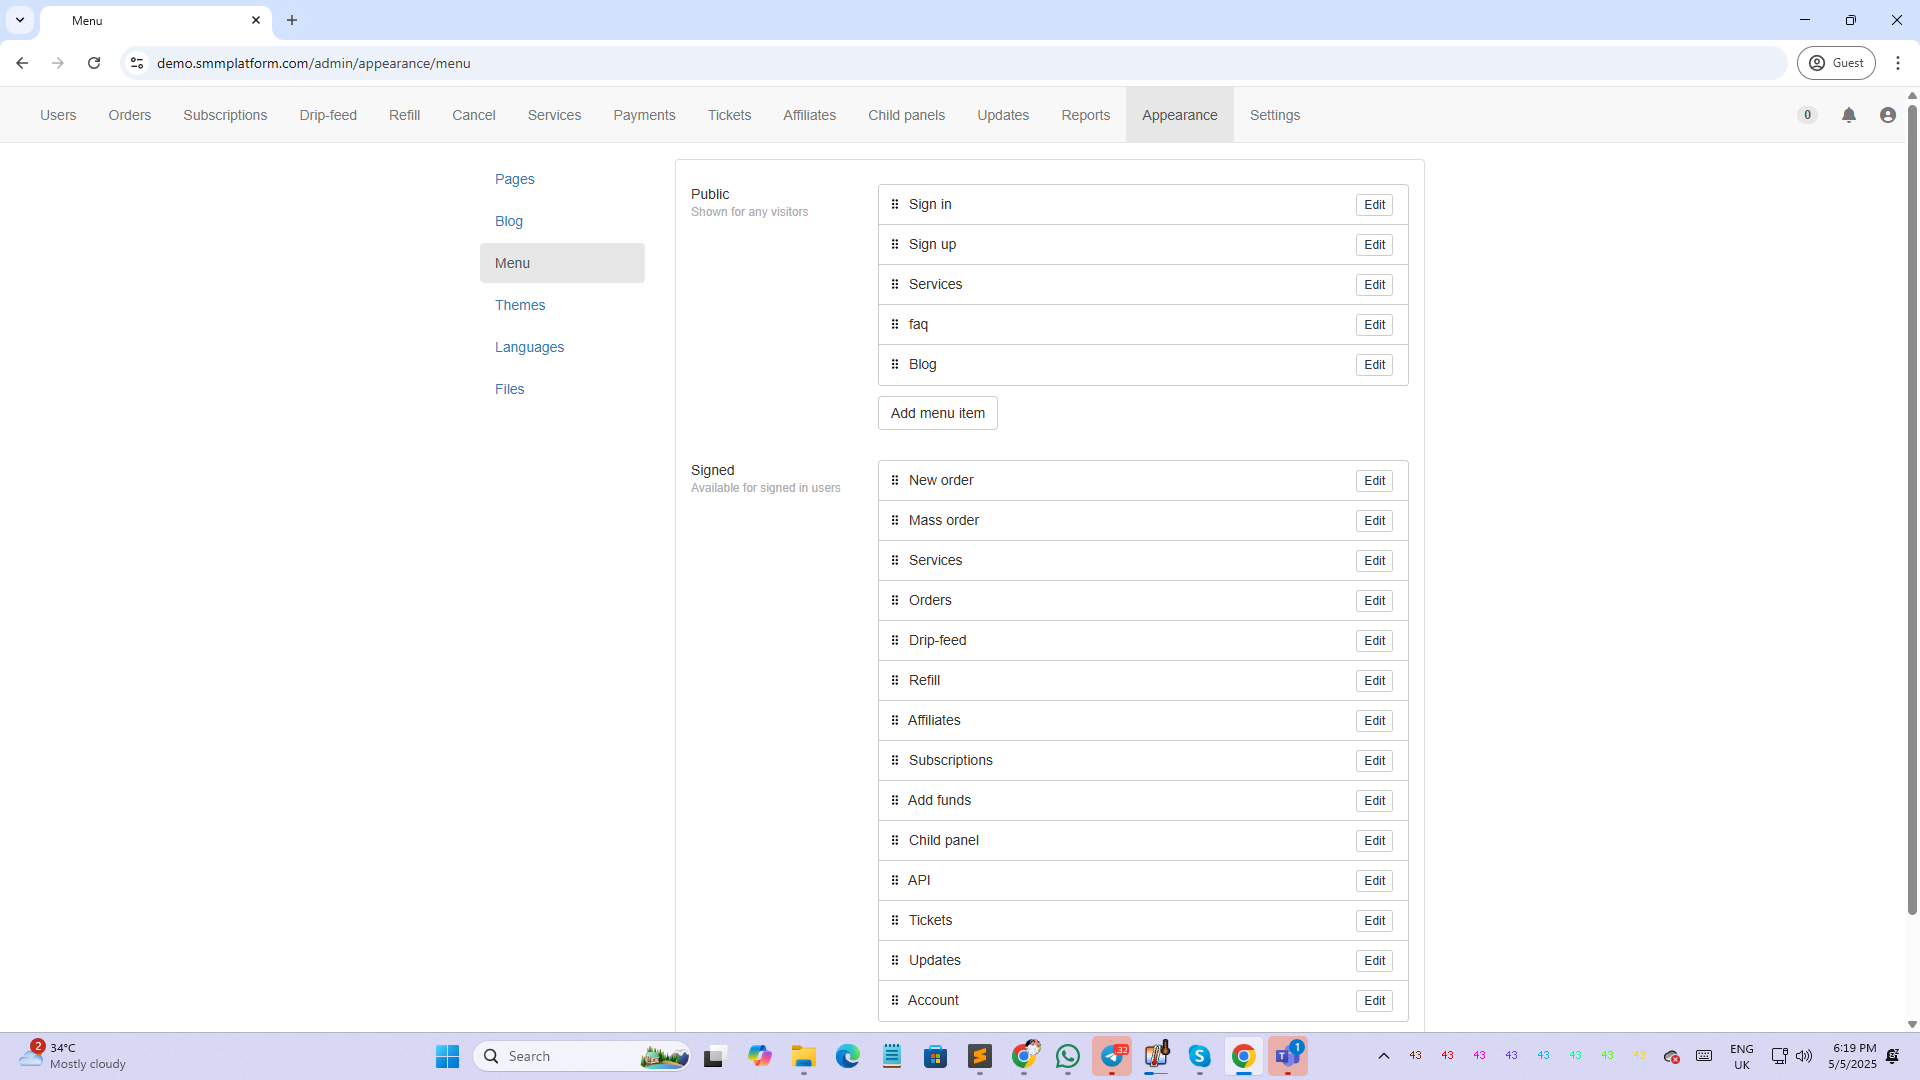Open Chrome three-dot menu
Viewport: 1920px width, 1080px height.
[1898, 63]
